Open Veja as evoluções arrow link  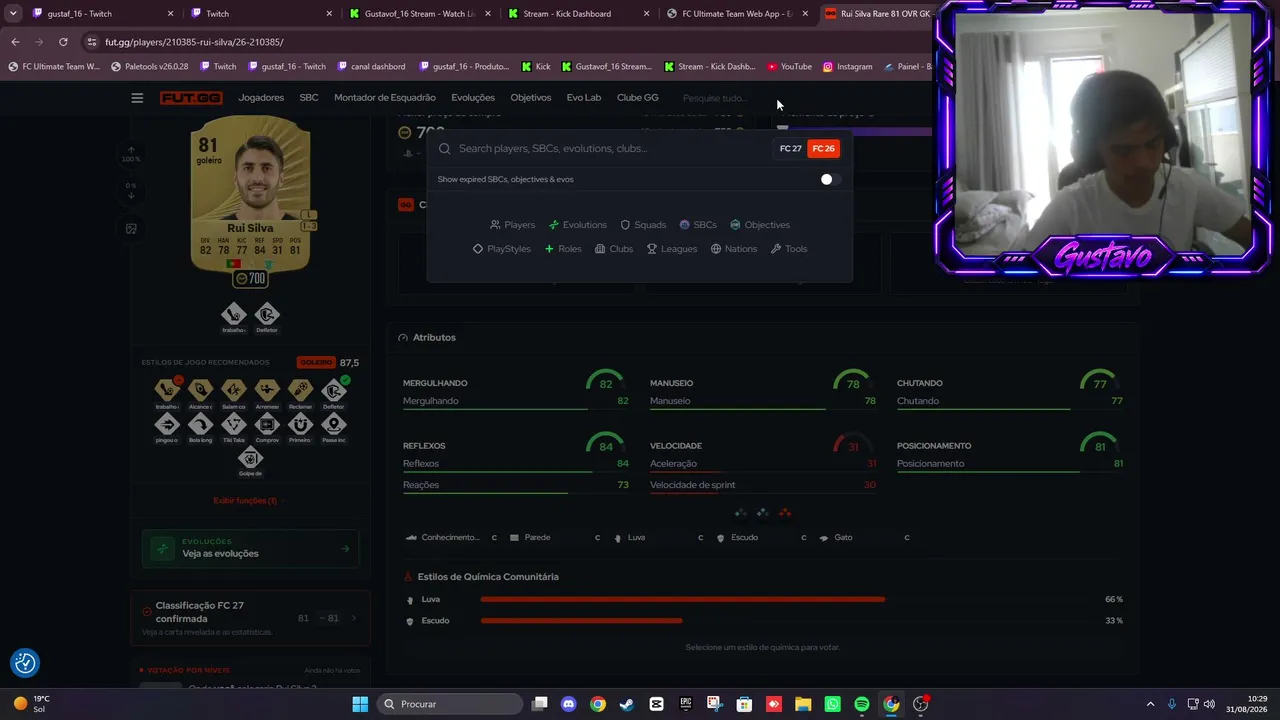coord(345,548)
